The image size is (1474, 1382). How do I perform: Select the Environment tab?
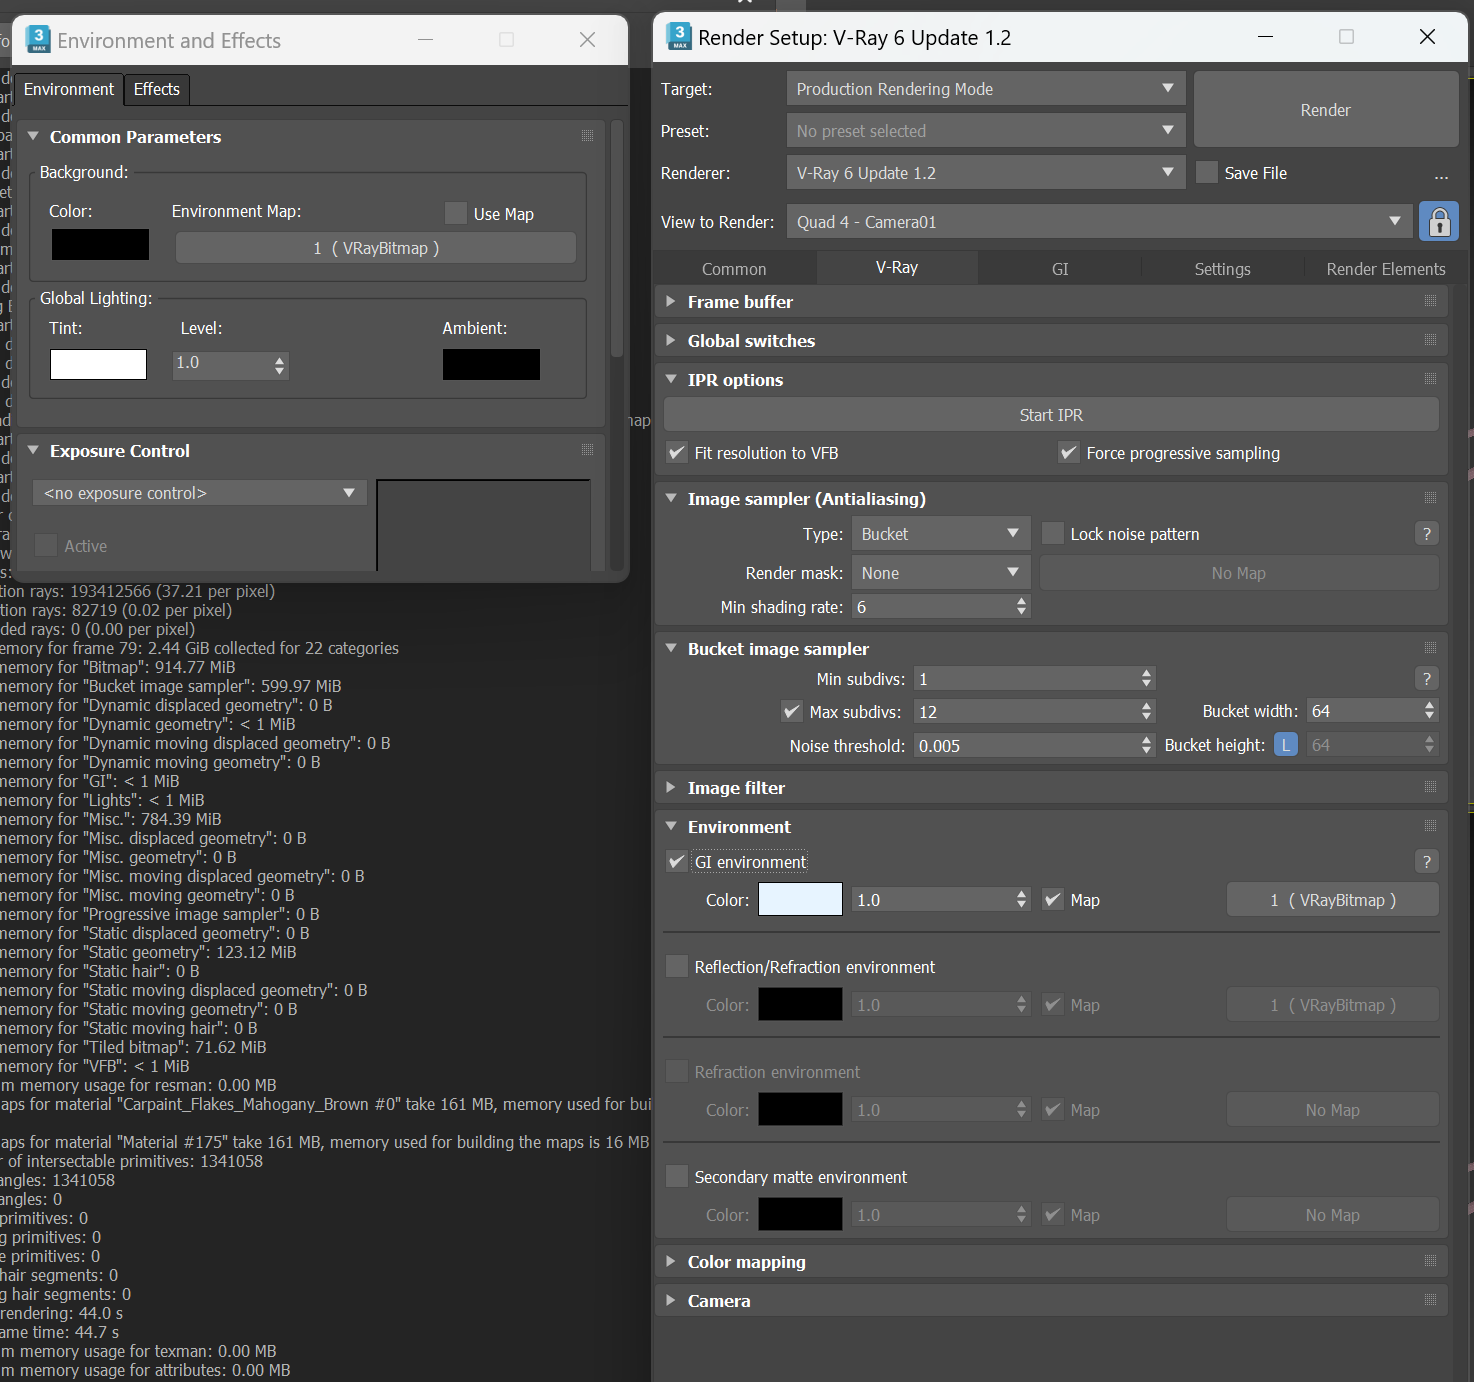[x=69, y=89]
